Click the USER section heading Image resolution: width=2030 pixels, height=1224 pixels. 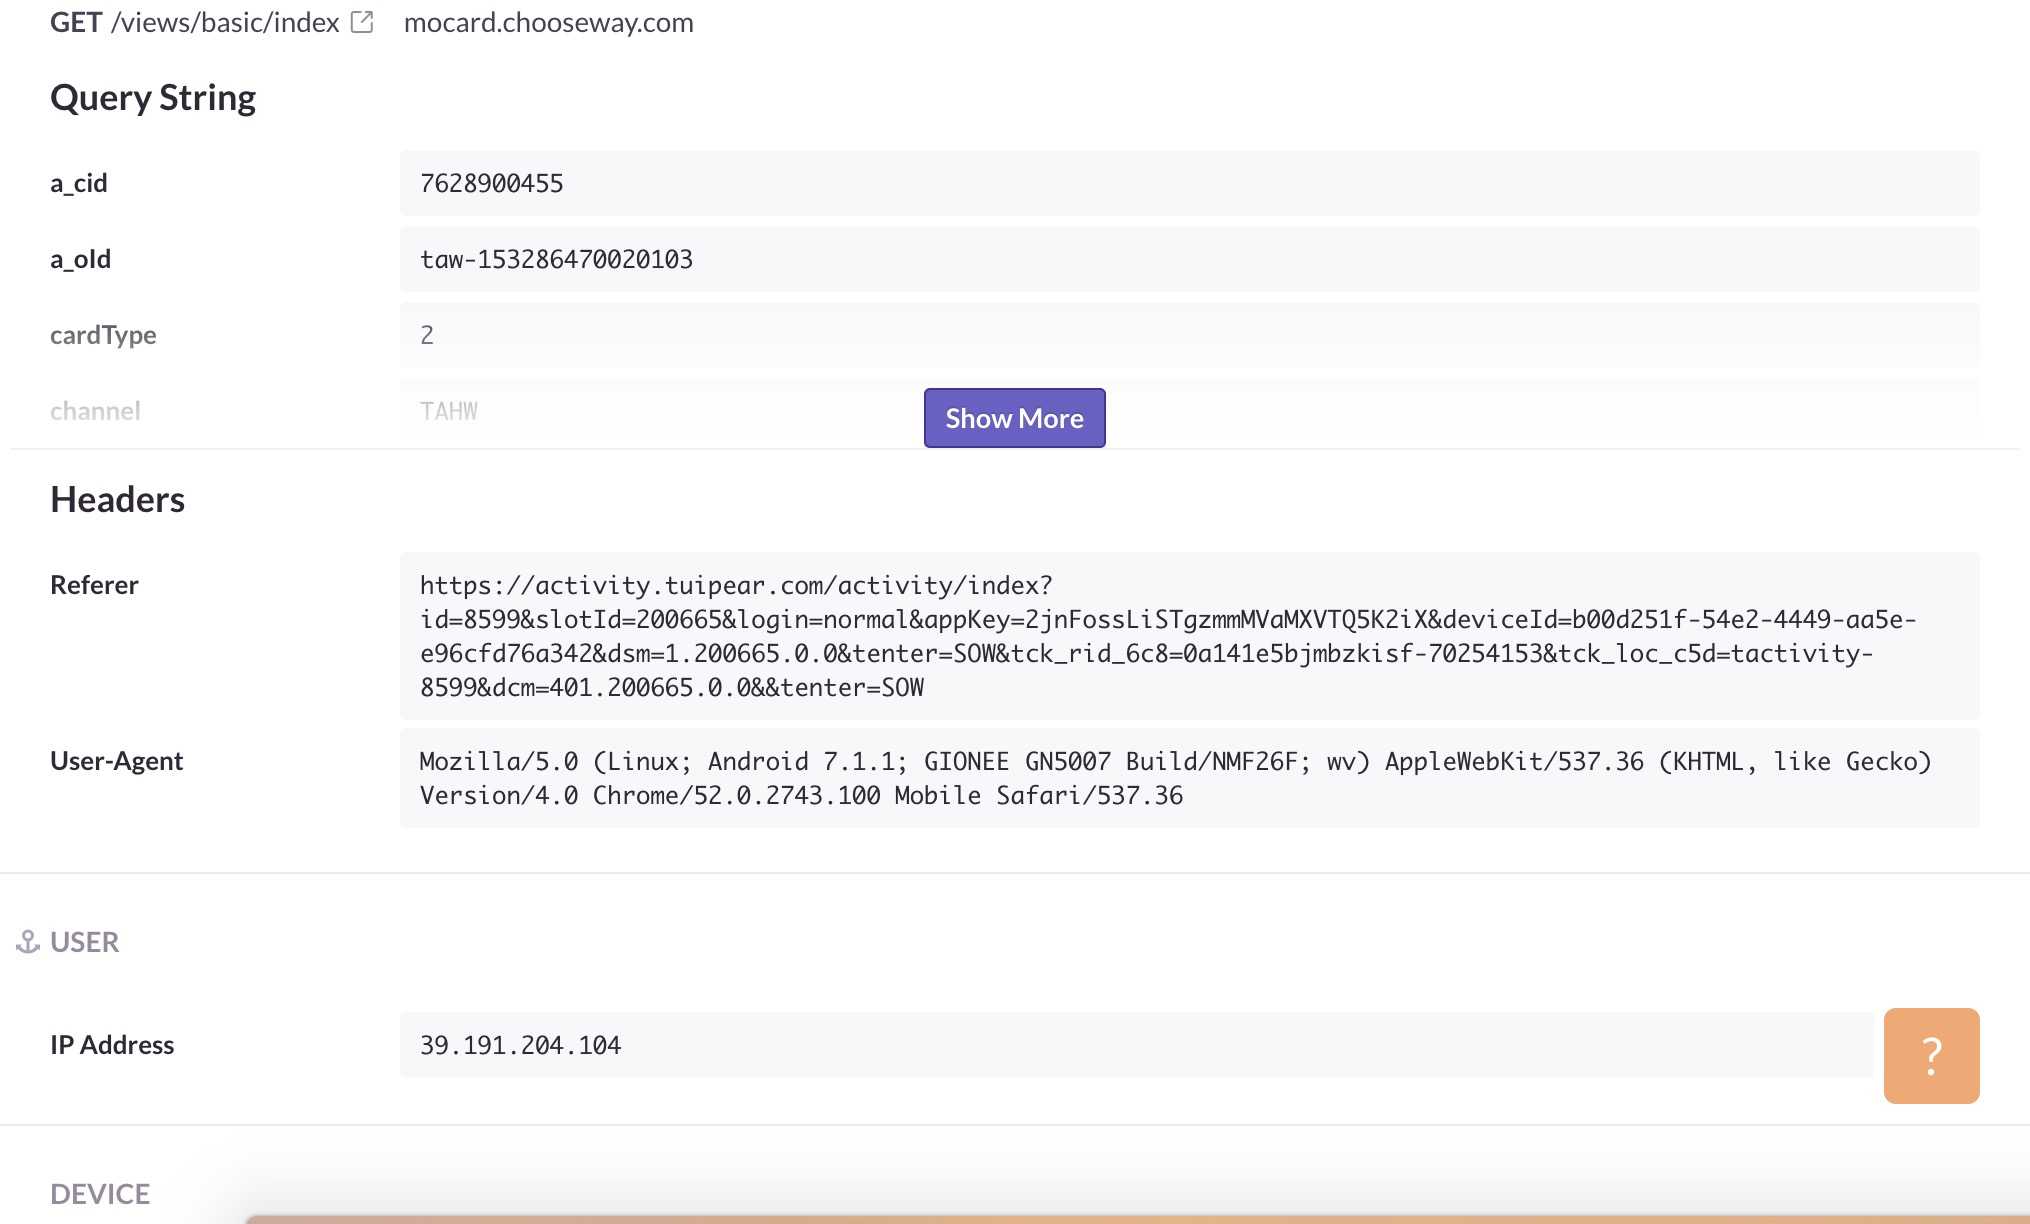84,942
